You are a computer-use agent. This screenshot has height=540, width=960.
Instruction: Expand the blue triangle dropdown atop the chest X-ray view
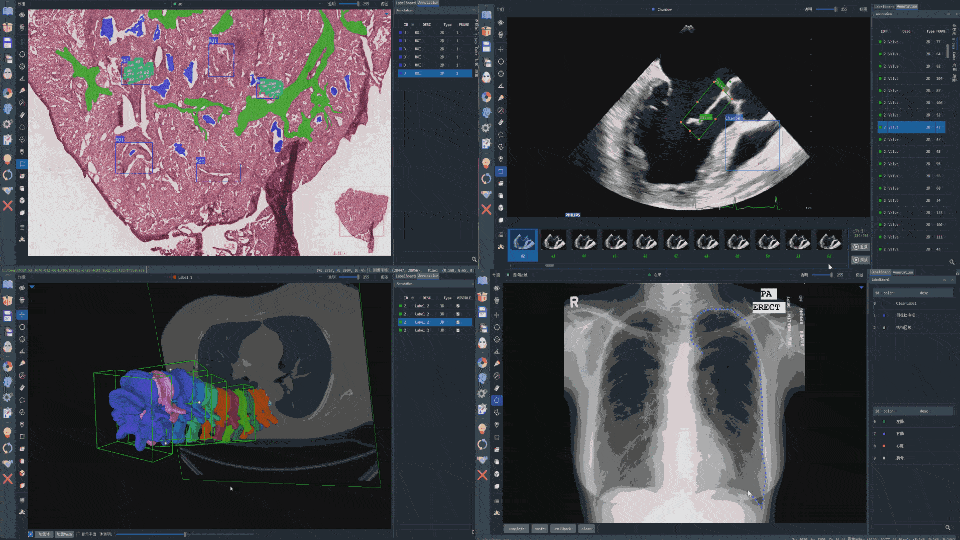point(861,287)
